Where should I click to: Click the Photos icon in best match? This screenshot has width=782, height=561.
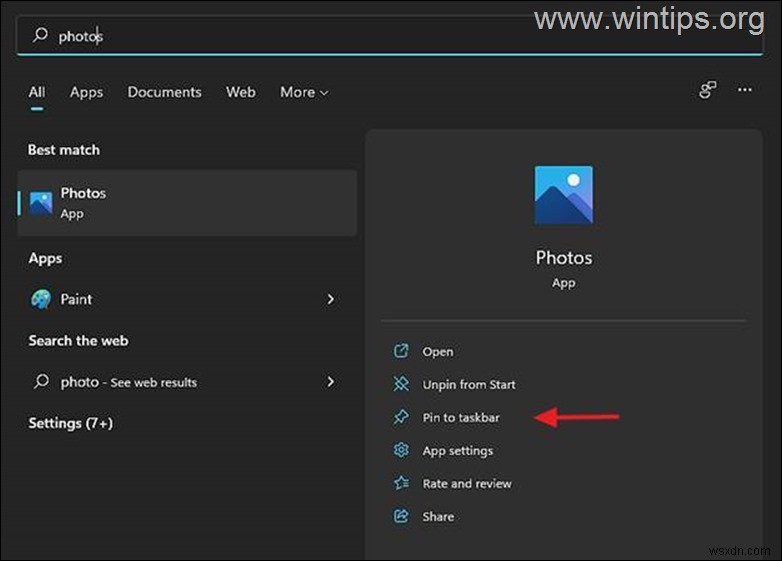click(x=41, y=203)
